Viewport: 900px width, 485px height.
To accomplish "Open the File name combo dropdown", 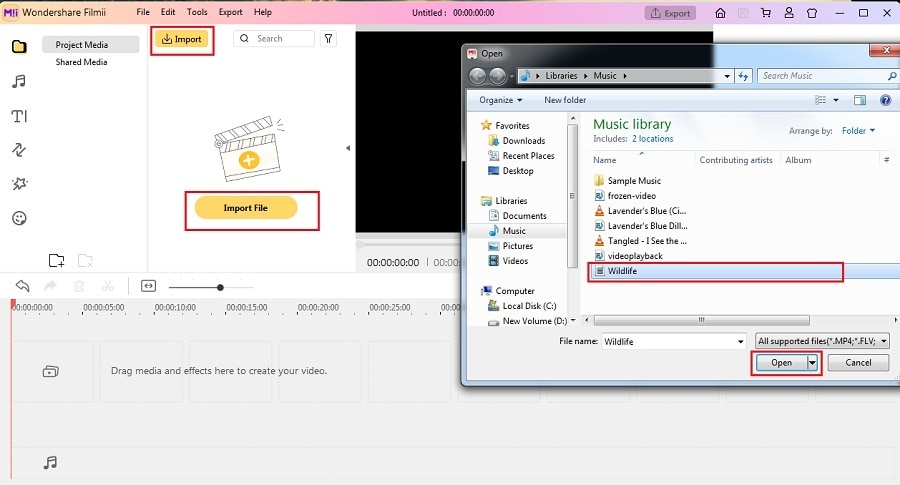I will tap(740, 342).
